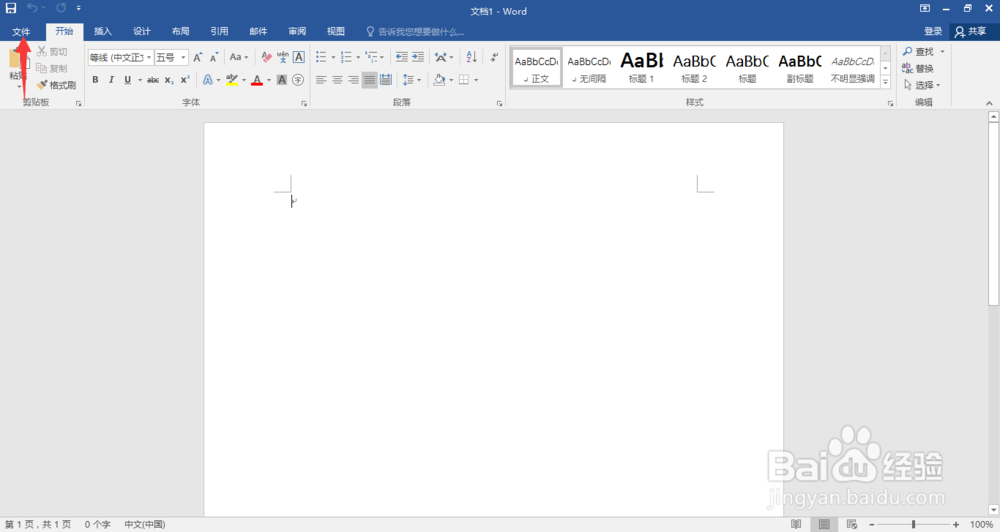This screenshot has height=532, width=1000.
Task: Toggle justify alignment button
Action: pyautogui.click(x=369, y=80)
